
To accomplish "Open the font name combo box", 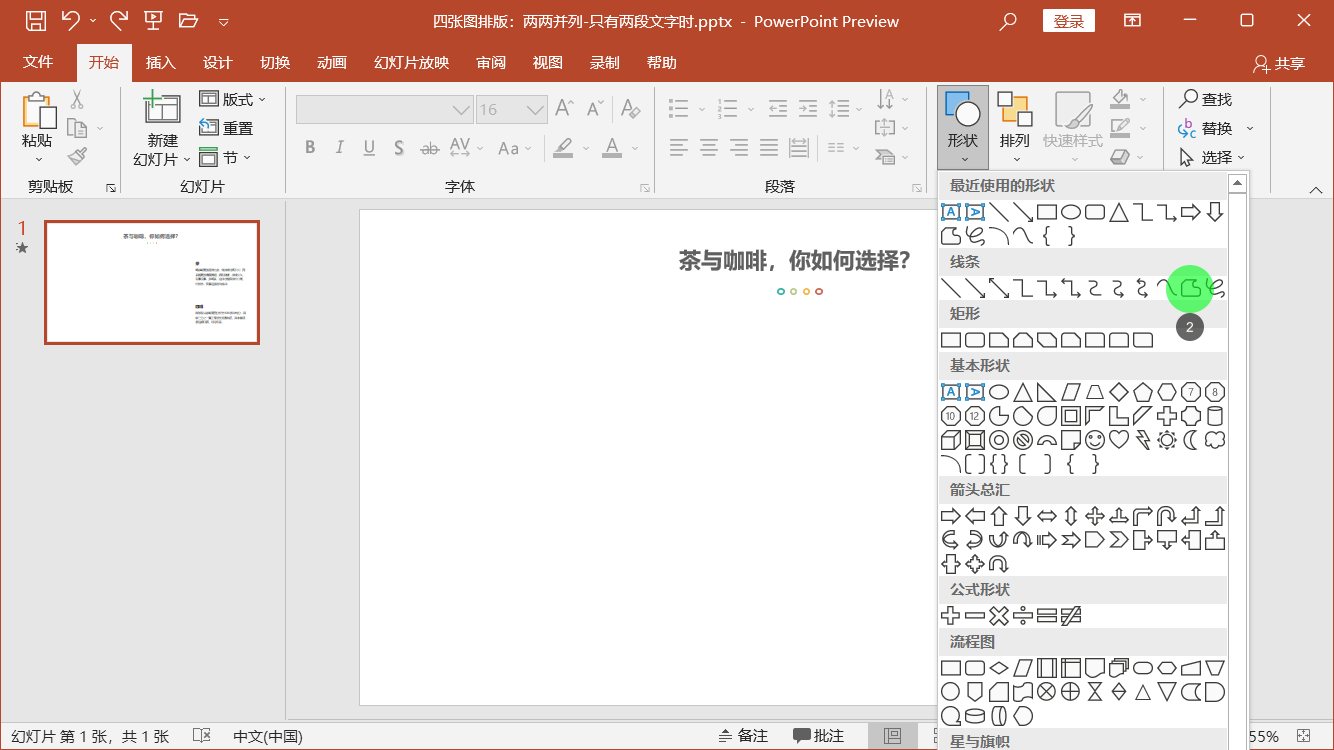I will coord(385,109).
